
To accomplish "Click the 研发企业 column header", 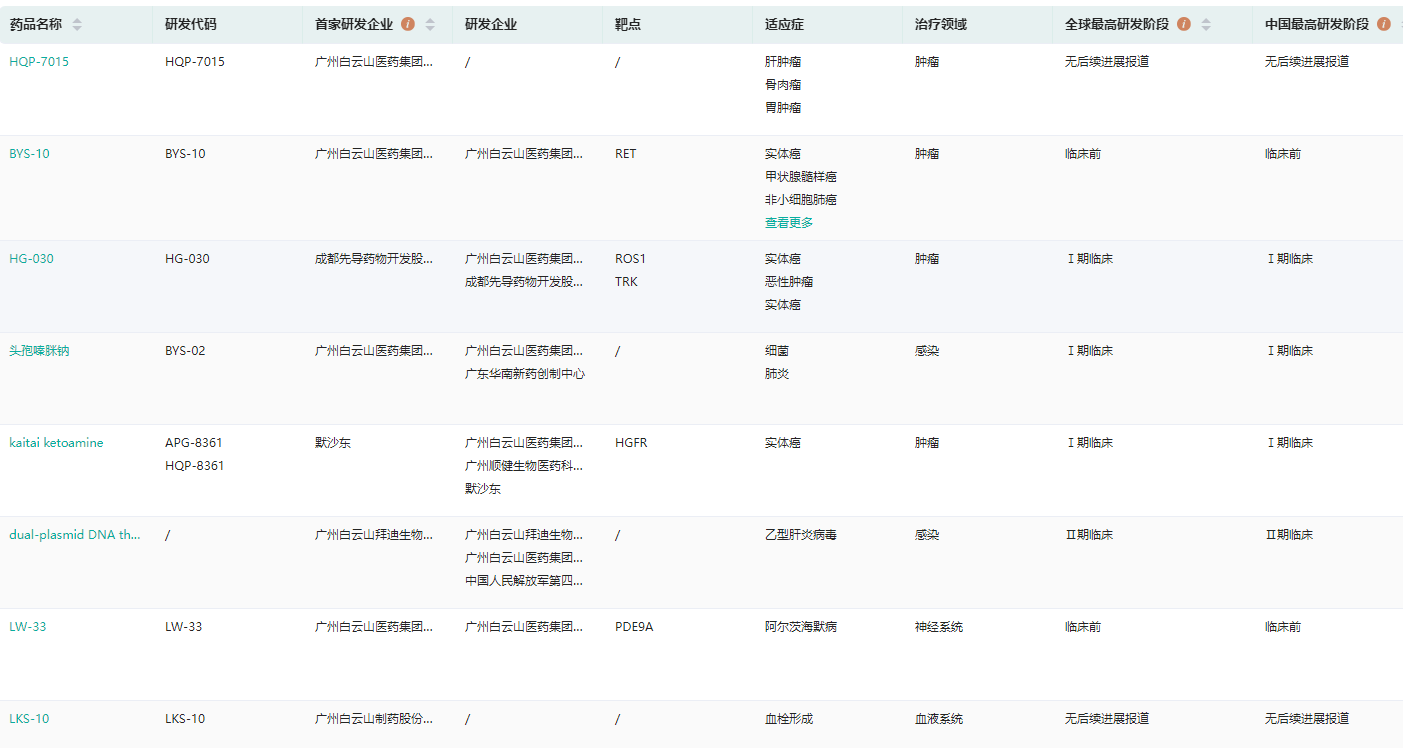I will (491, 24).
